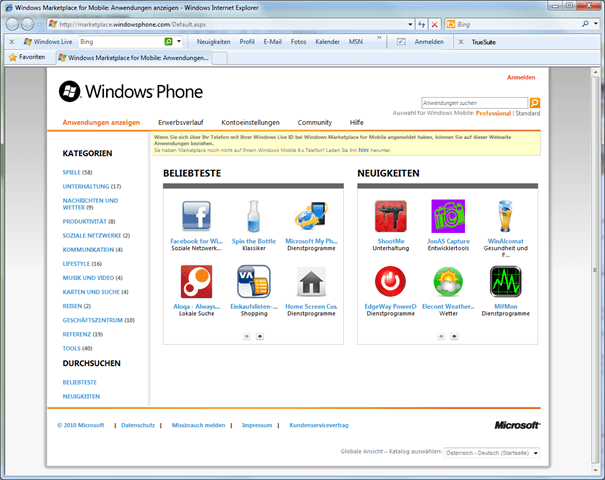Image resolution: width=605 pixels, height=480 pixels.
Task: Expand more Windows Live toolbar items chevron
Action: pos(379,38)
